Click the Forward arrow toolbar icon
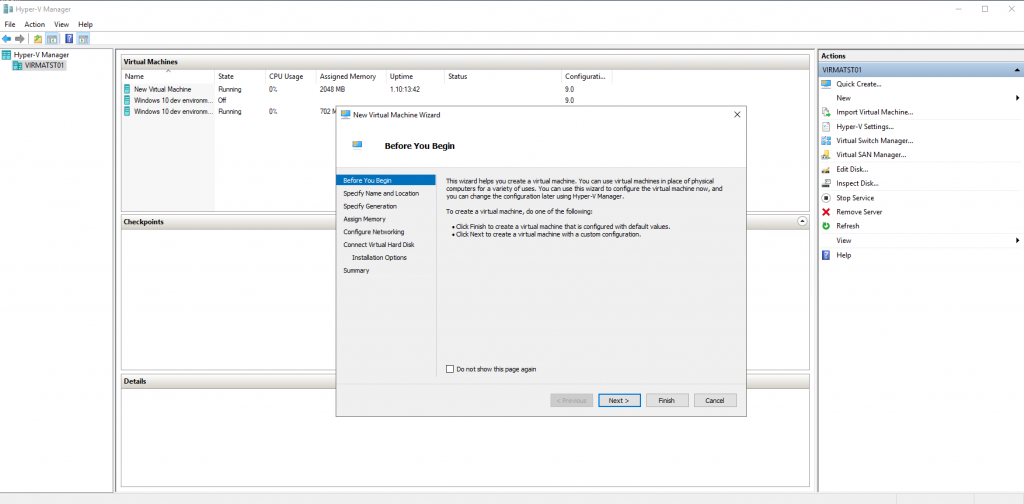Viewport: 1024px width, 504px height. [x=20, y=39]
